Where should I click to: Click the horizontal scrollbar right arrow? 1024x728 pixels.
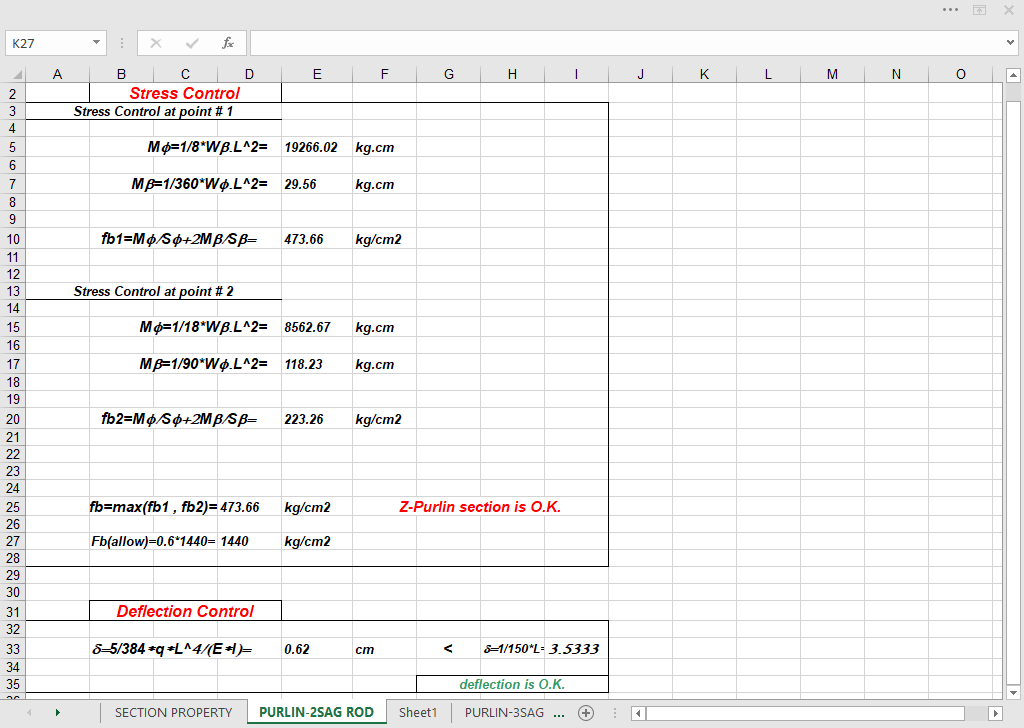(x=995, y=713)
